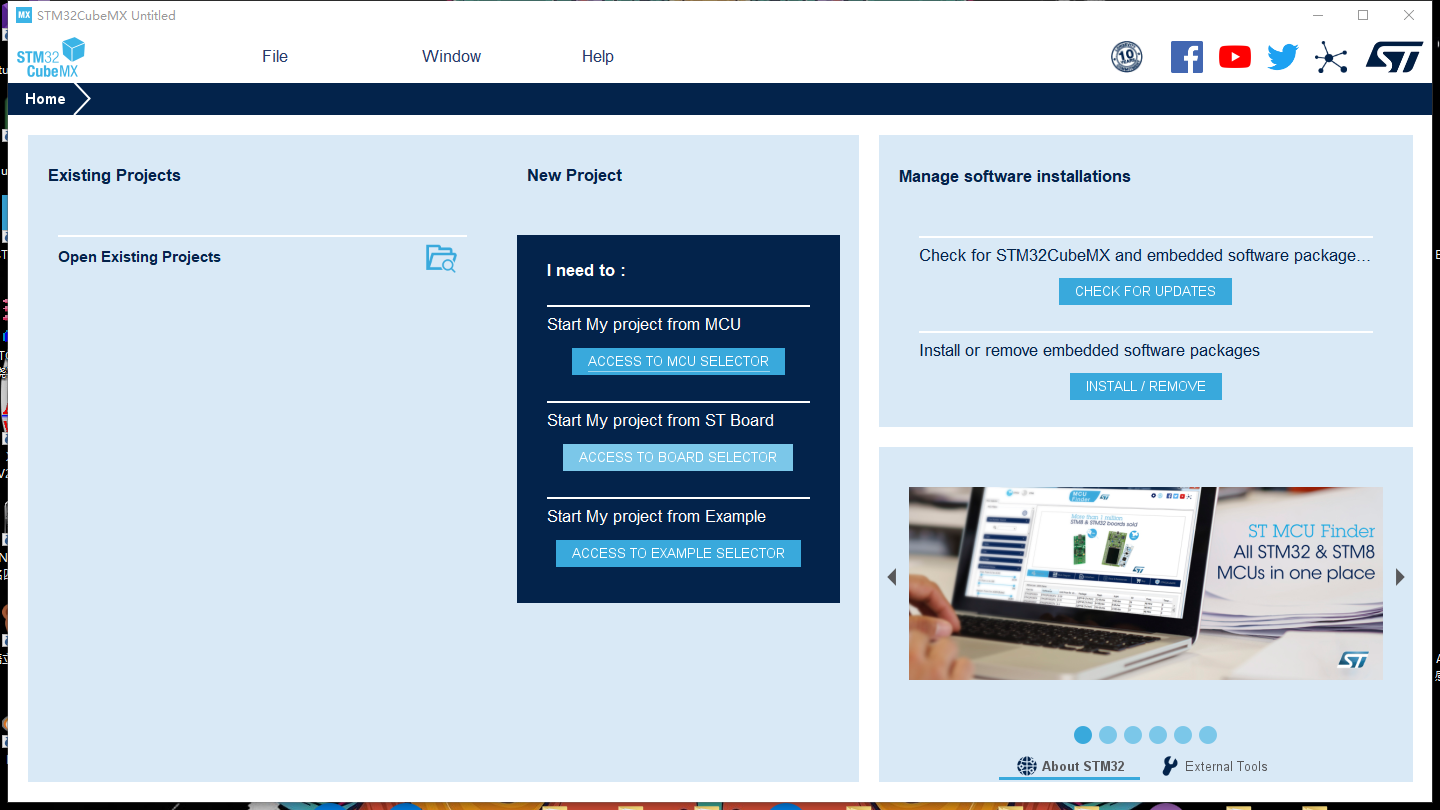Open the File menu
The width and height of the screenshot is (1440, 810).
(275, 57)
